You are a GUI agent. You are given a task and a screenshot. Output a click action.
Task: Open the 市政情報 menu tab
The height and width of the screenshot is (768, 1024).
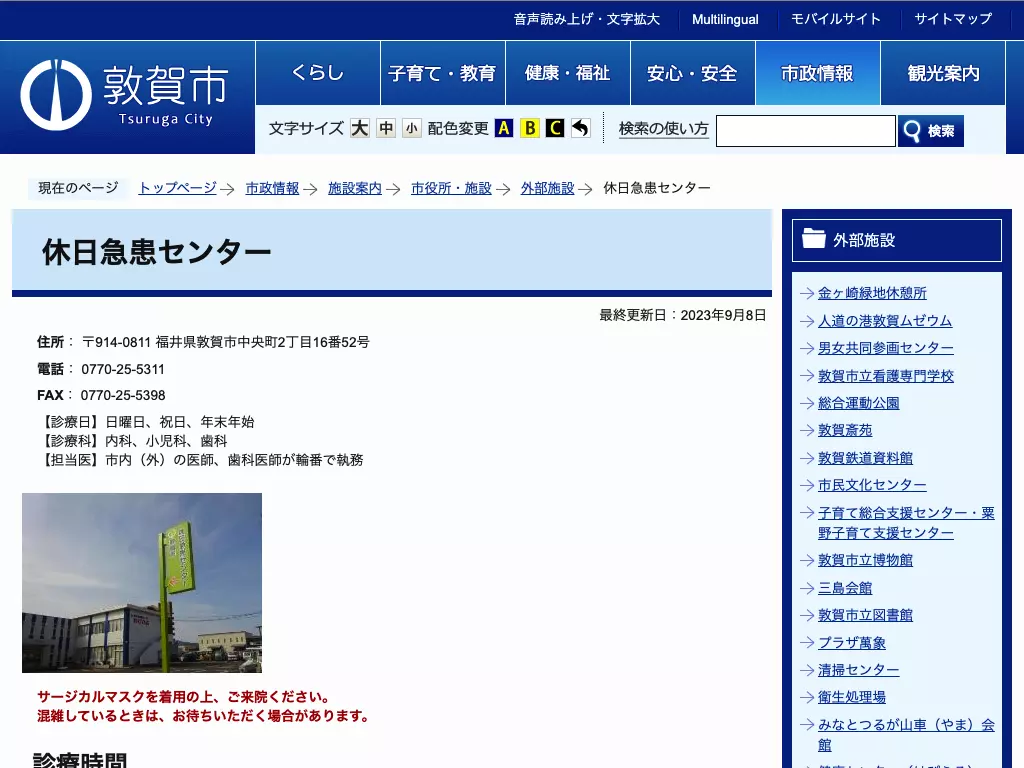click(x=818, y=72)
